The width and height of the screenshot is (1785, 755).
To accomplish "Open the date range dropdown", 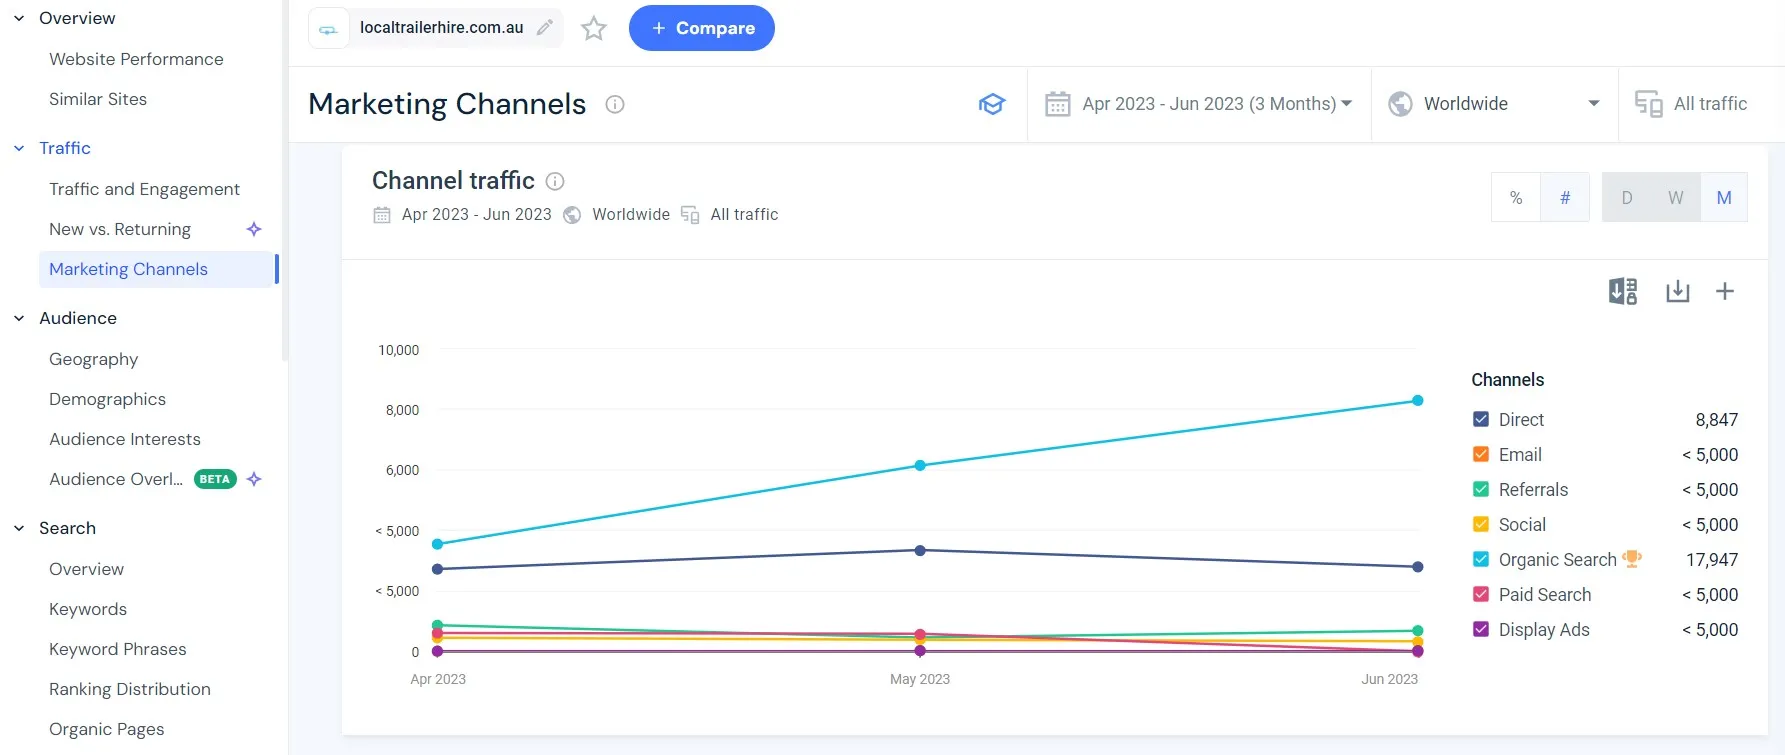I will click(x=1198, y=104).
